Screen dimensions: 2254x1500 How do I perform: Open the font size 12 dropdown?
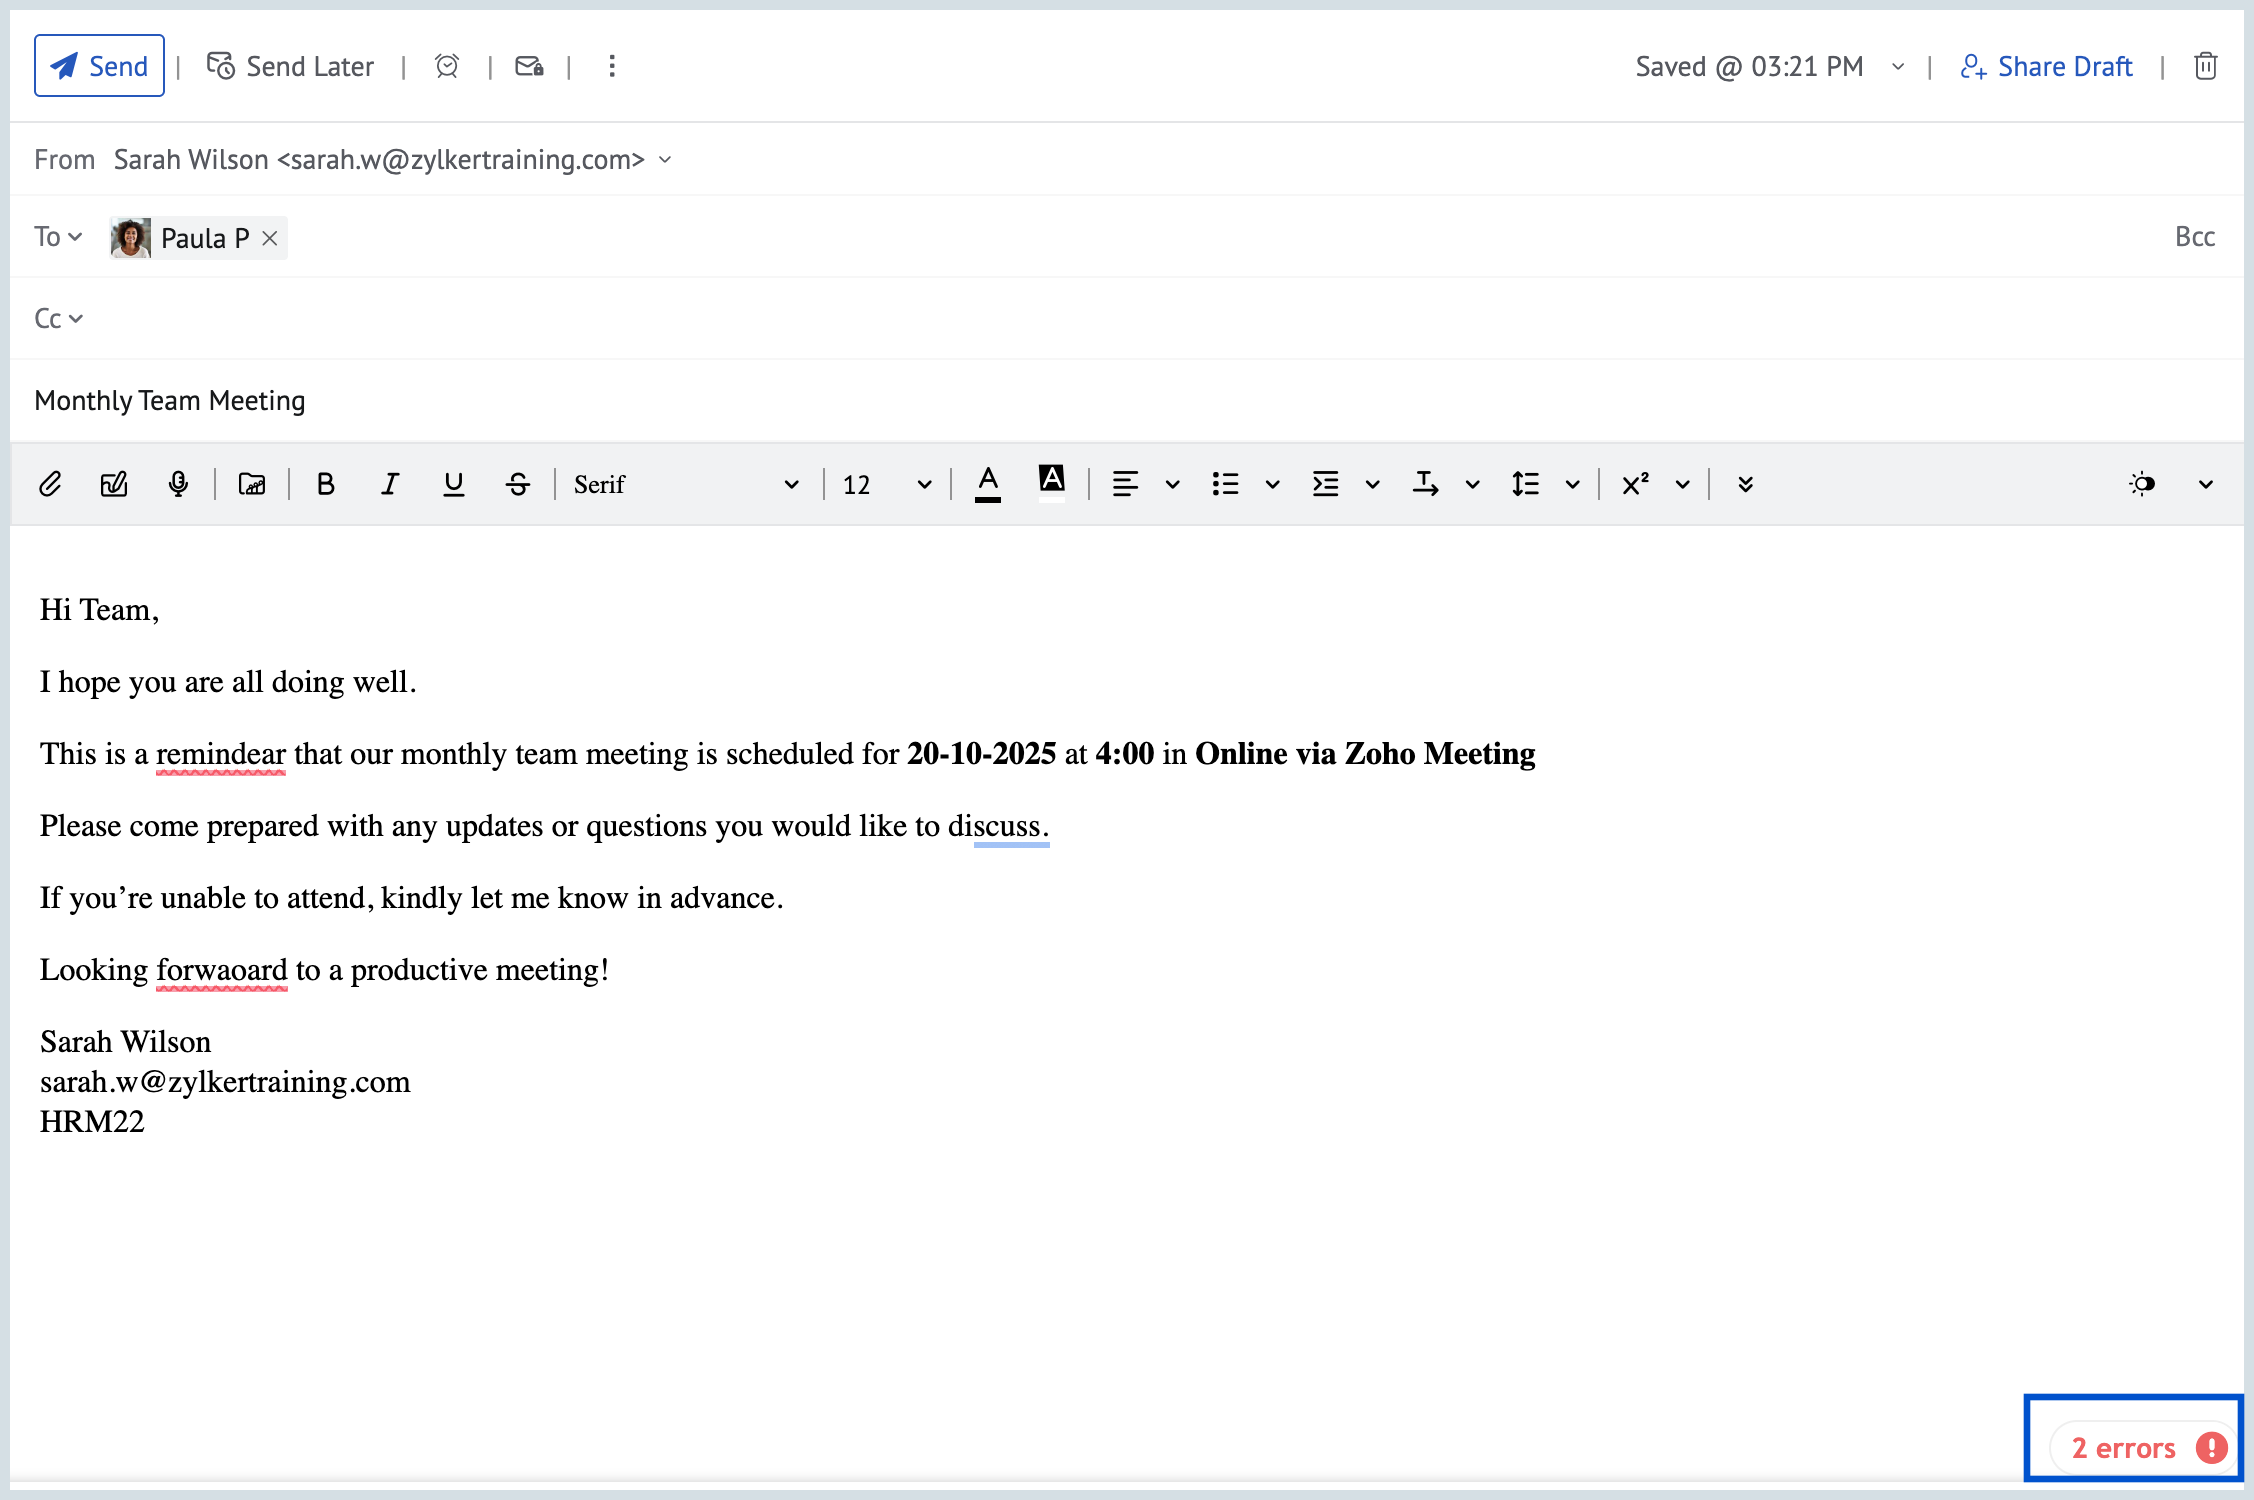[886, 485]
